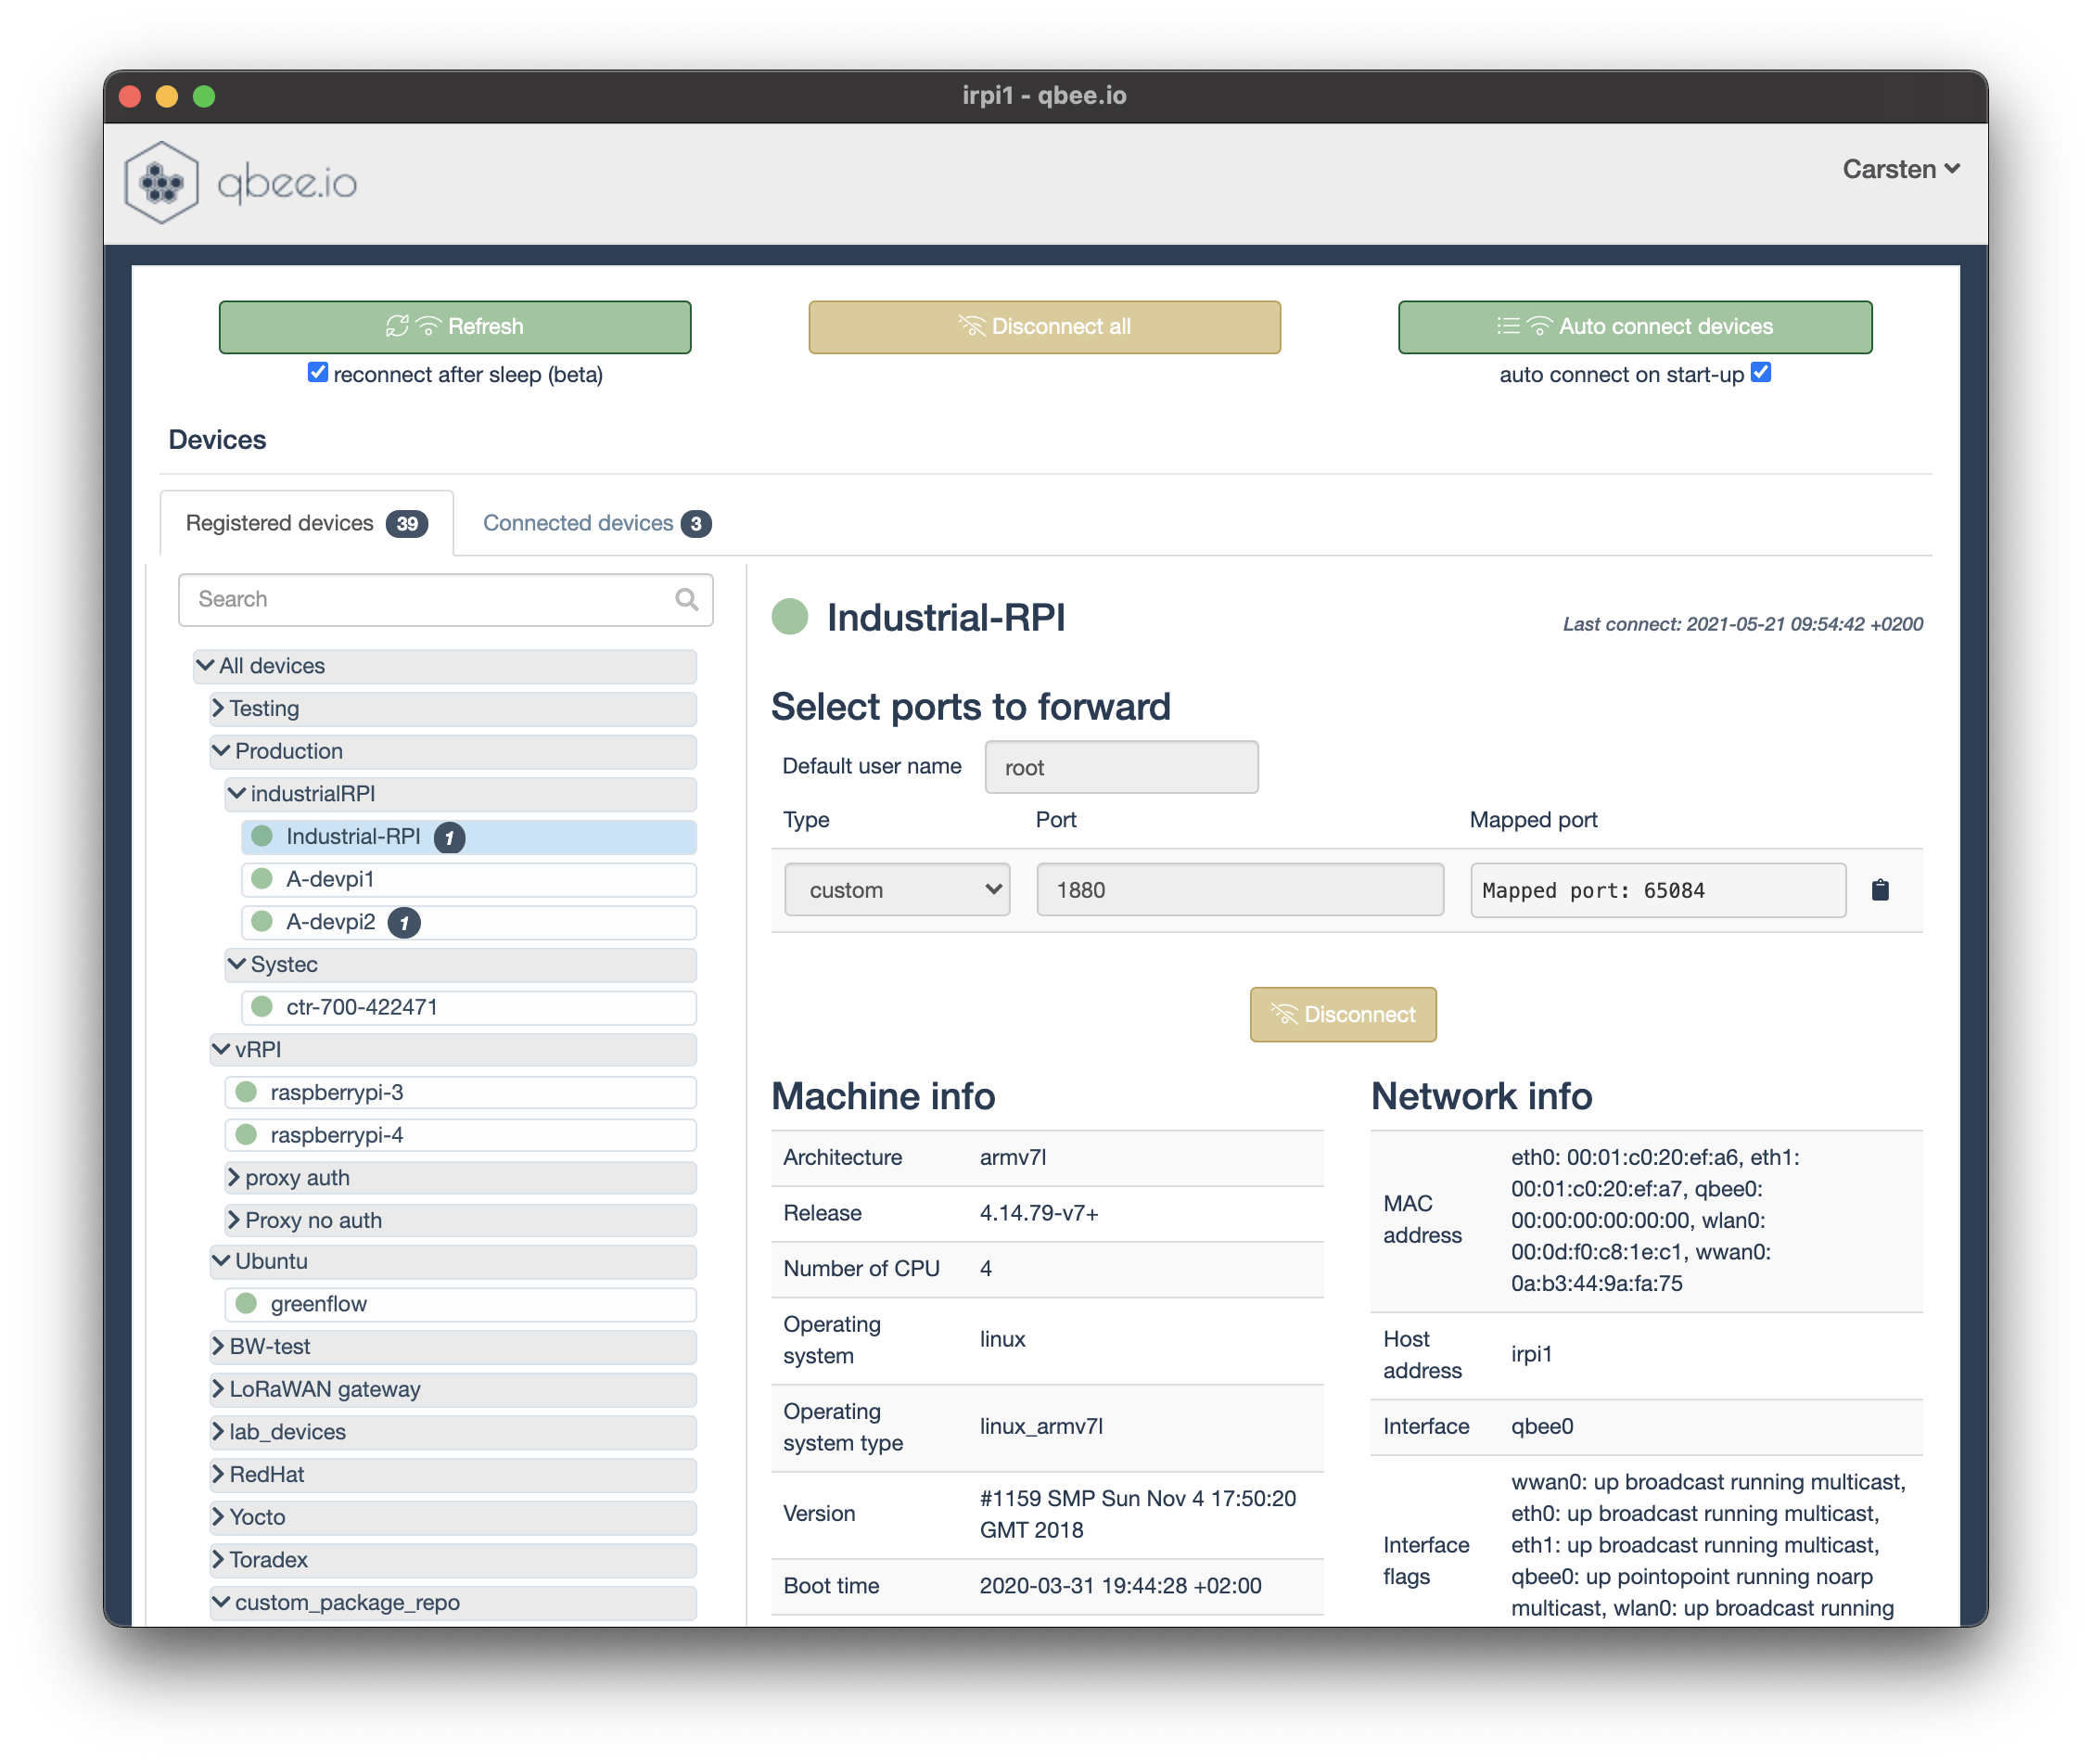
Task: Open the port Type custom dropdown
Action: 897,890
